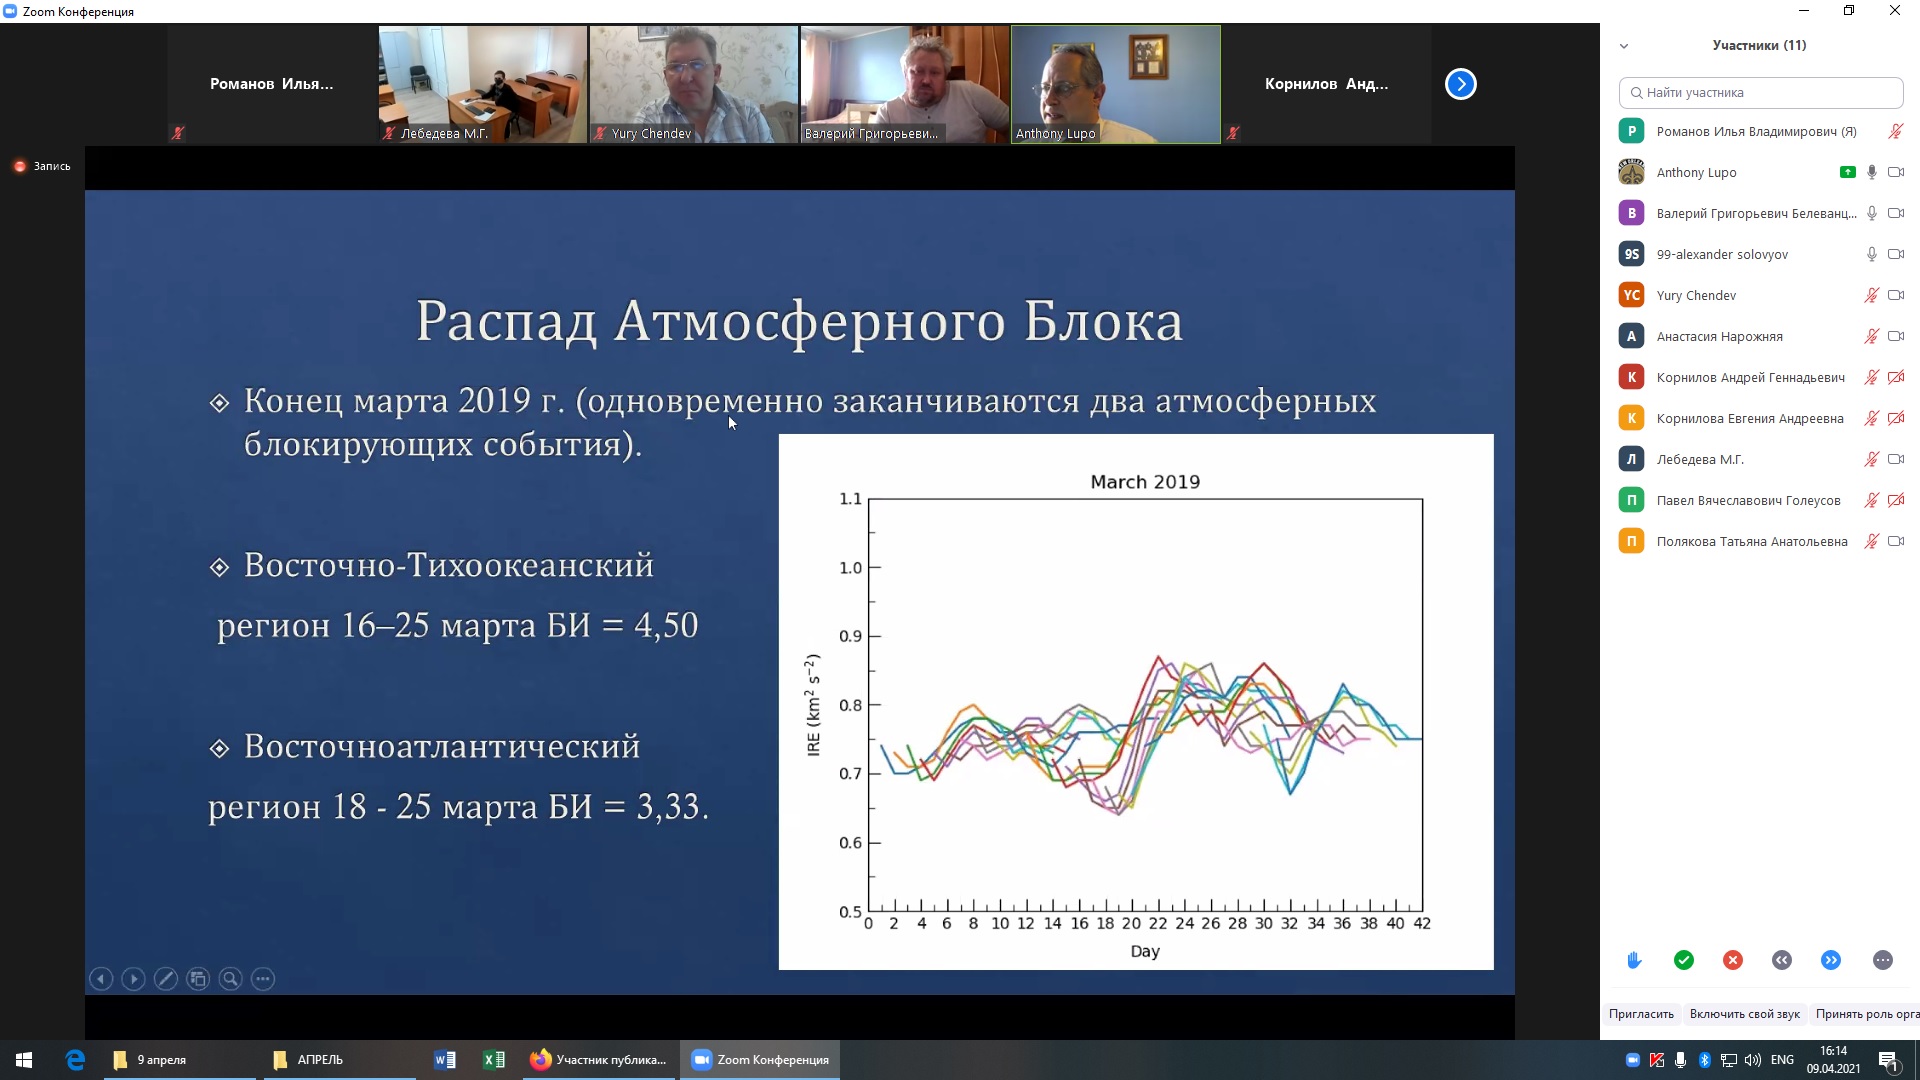
Task: Click Полякова Татьяна Анатольевна's muted mic icon
Action: point(1871,541)
